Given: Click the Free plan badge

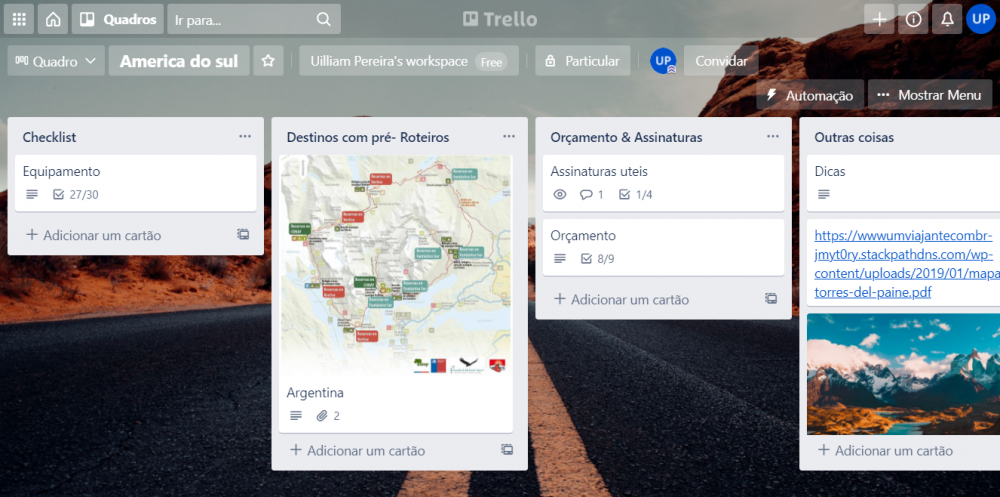Looking at the screenshot, I should [491, 62].
